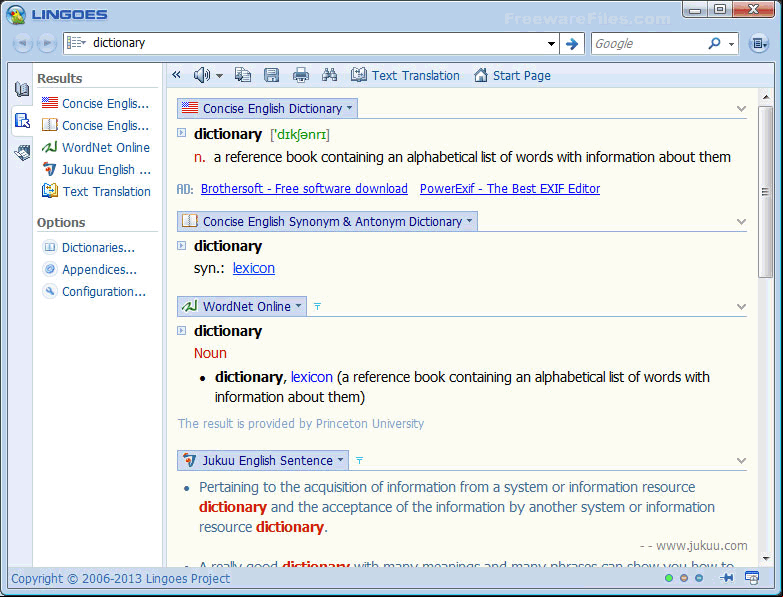The height and width of the screenshot is (597, 783).
Task: Click the blue Go arrow button
Action: click(572, 44)
